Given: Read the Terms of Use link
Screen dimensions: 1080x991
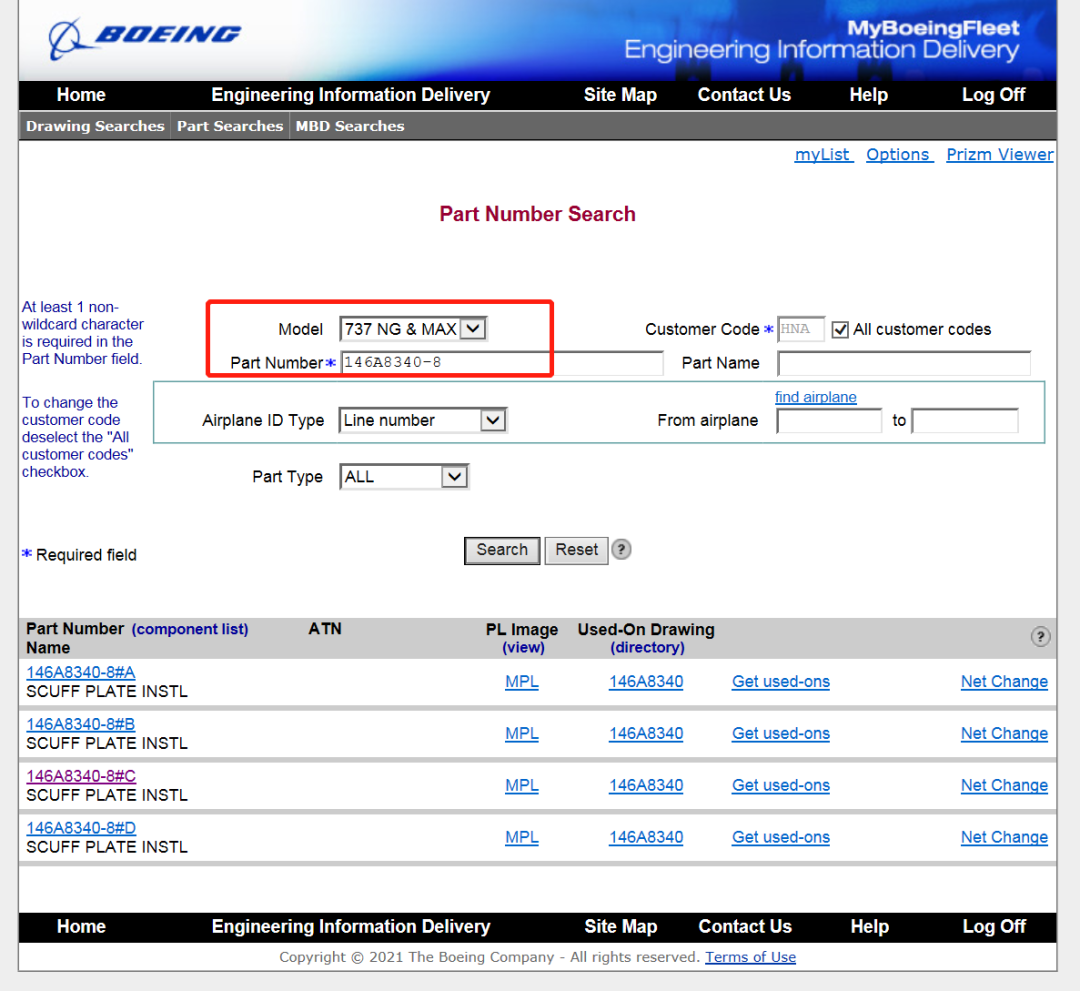Looking at the screenshot, I should (750, 957).
